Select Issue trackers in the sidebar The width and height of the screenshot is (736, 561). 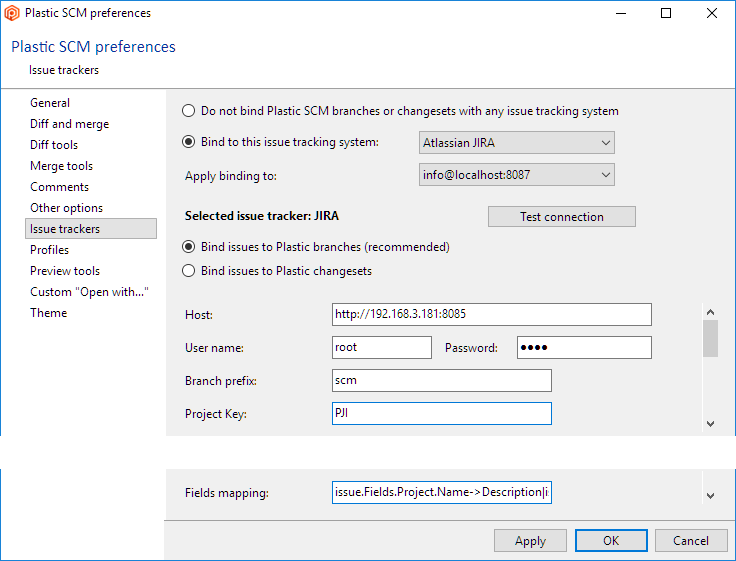click(x=91, y=229)
